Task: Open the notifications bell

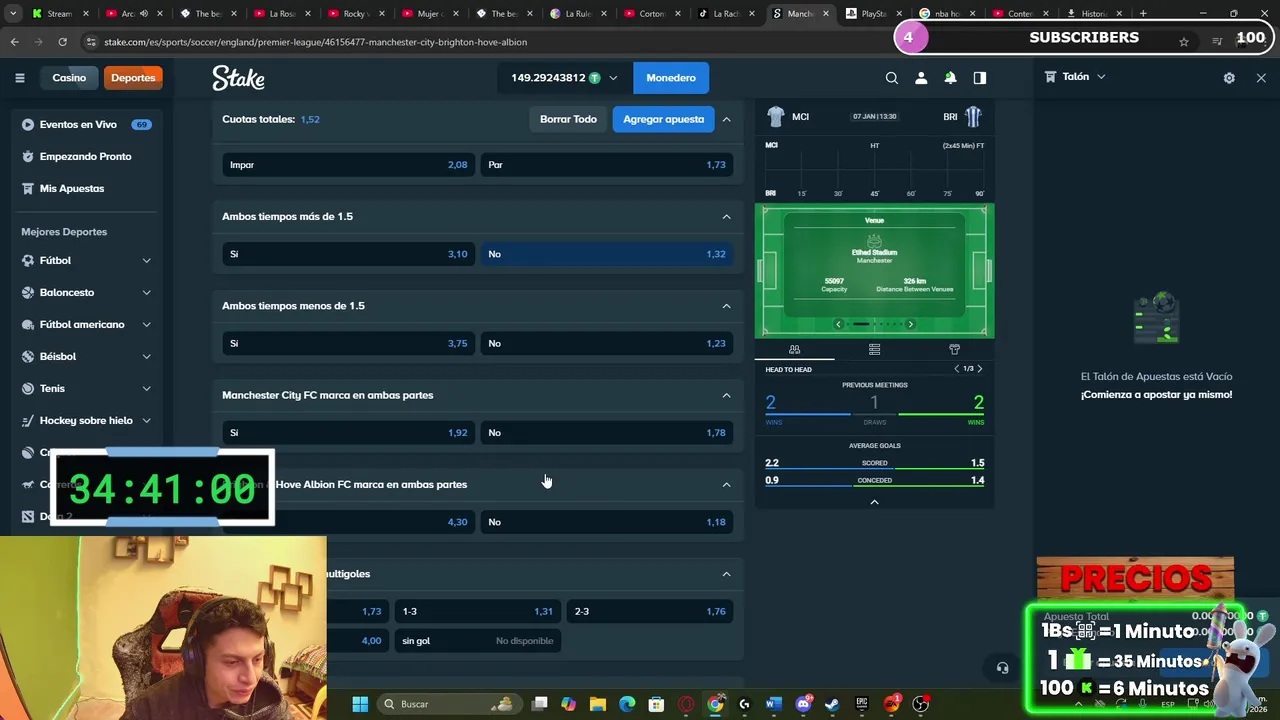Action: [950, 78]
